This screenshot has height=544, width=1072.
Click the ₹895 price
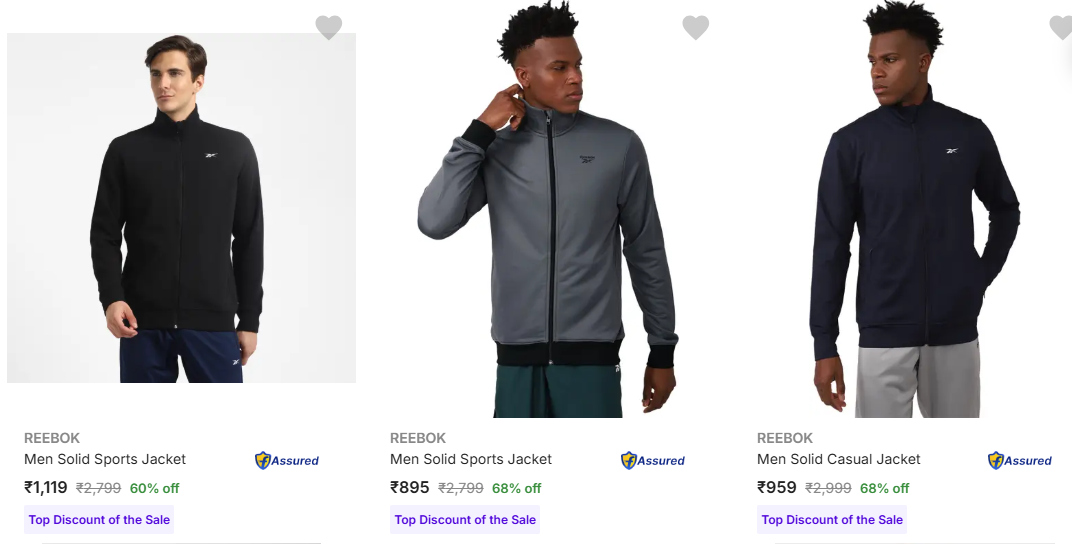pyautogui.click(x=410, y=488)
